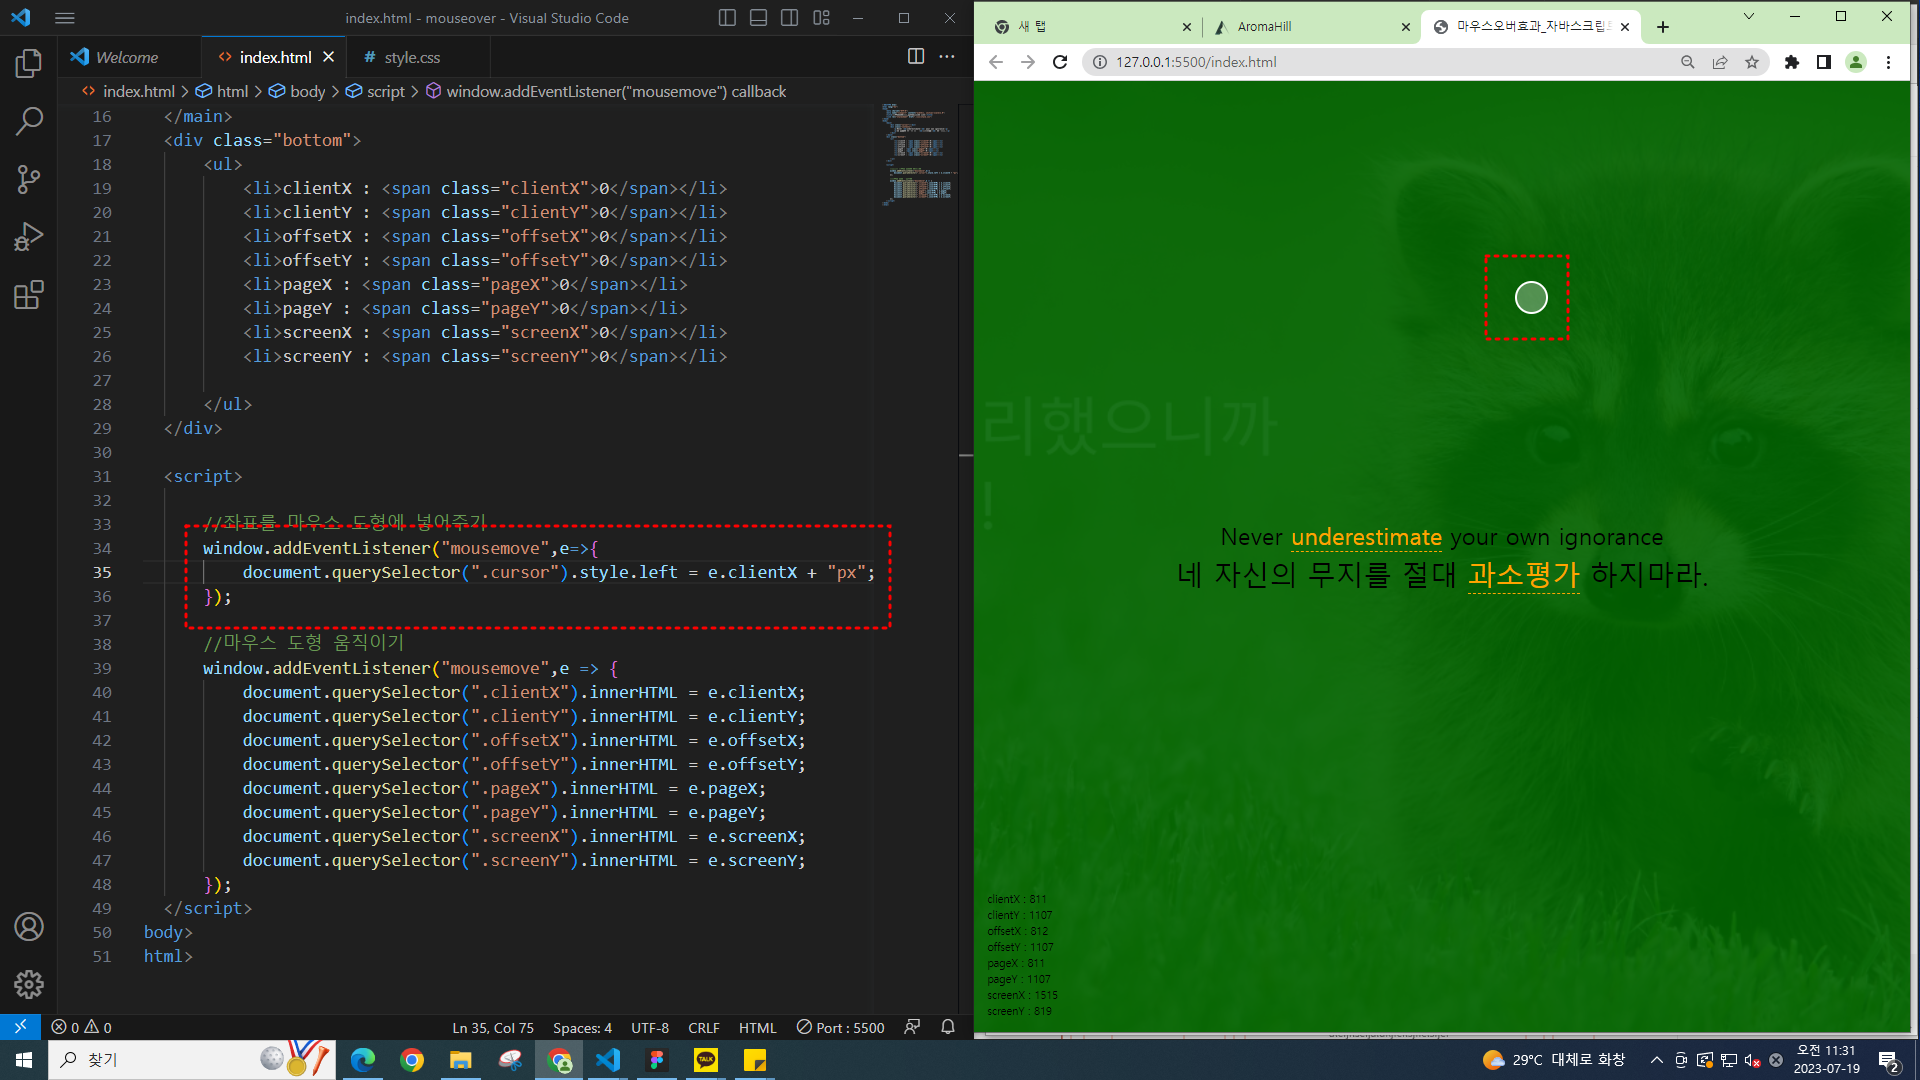Open the Explorer view in activity bar
The image size is (1920, 1080).
point(28,64)
